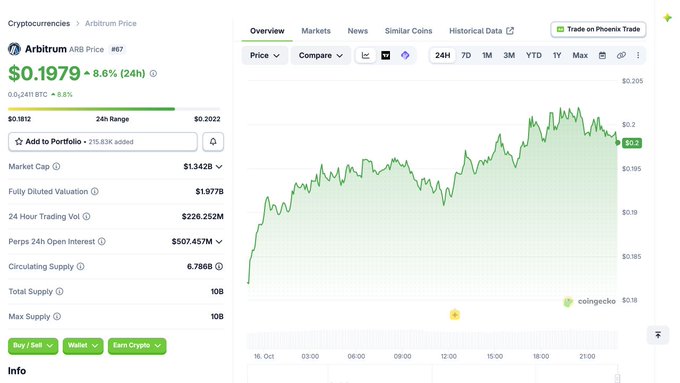The image size is (680, 383).
Task: Click the Arbitrum Price breadcrumb
Action: point(111,23)
